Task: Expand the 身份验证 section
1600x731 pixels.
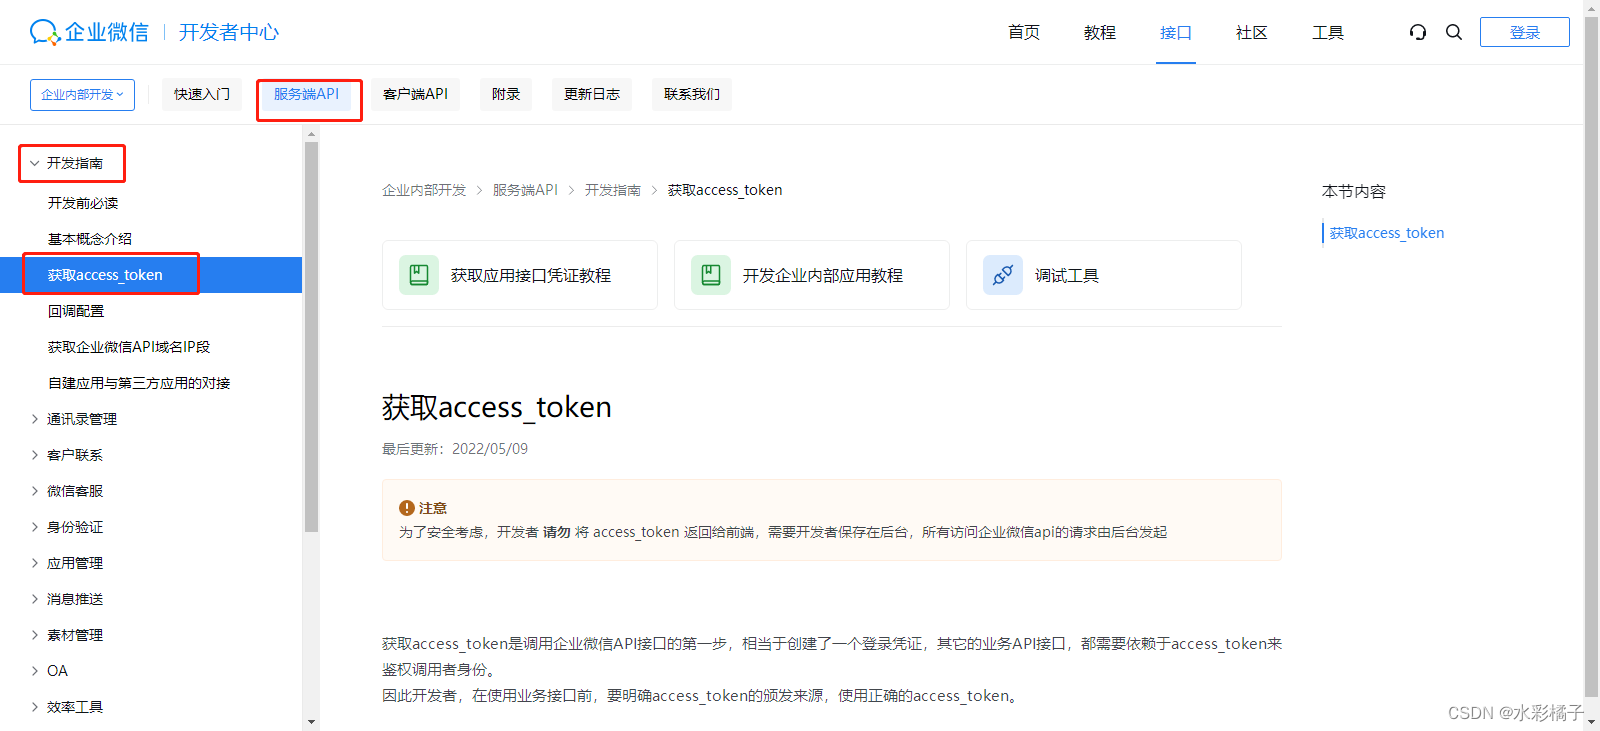Action: [35, 527]
